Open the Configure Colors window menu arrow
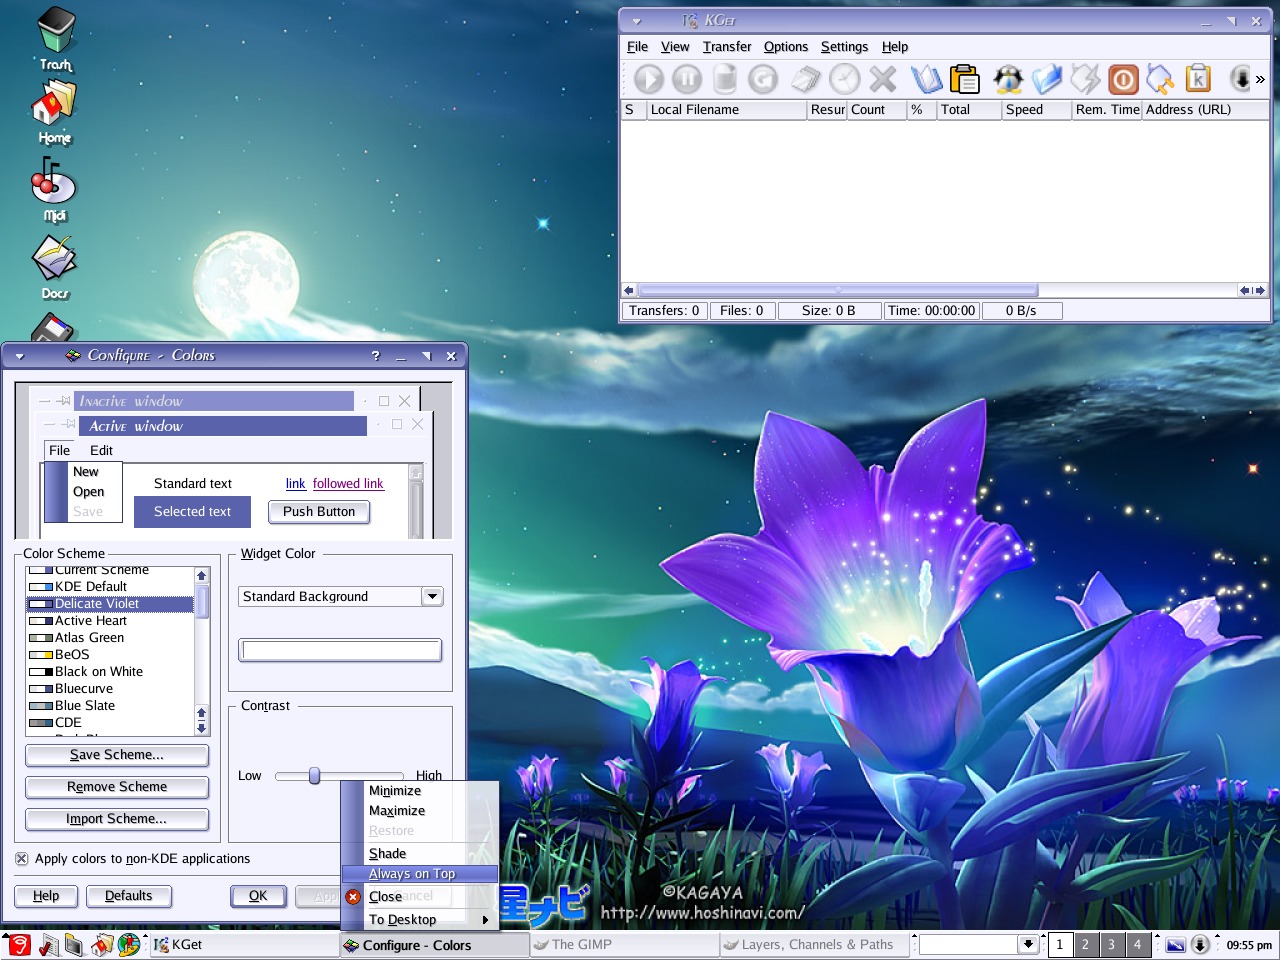Screen dimensions: 1280x960 click(x=19, y=356)
